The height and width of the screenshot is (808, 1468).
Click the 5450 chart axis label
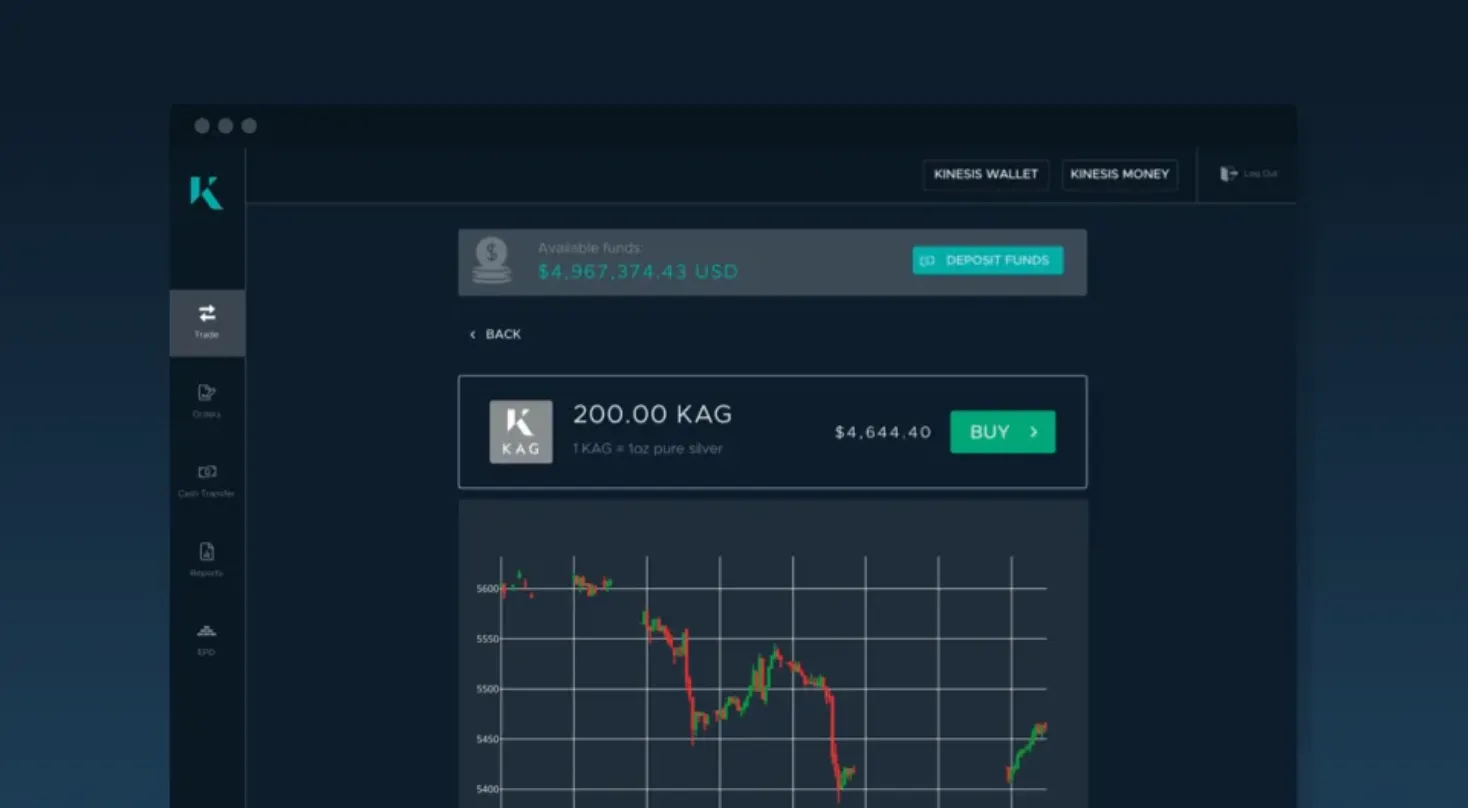click(487, 739)
